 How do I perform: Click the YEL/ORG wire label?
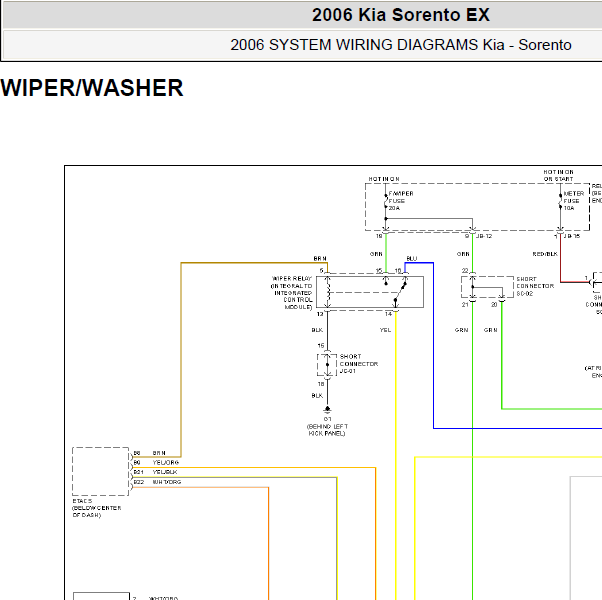166,463
